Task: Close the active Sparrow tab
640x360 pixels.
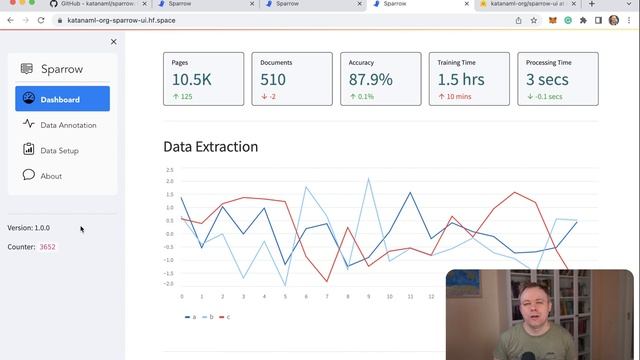Action: click(x=467, y=4)
